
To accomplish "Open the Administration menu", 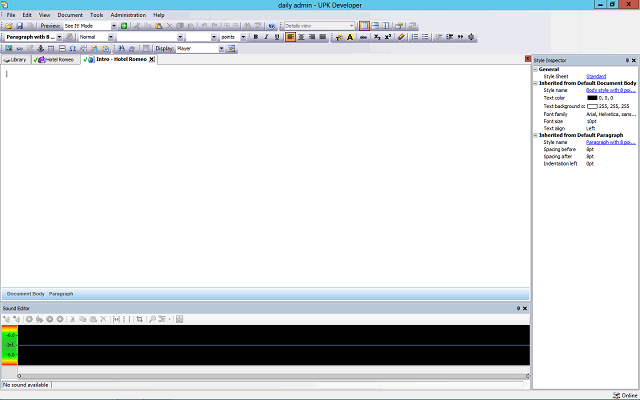I will click(128, 15).
